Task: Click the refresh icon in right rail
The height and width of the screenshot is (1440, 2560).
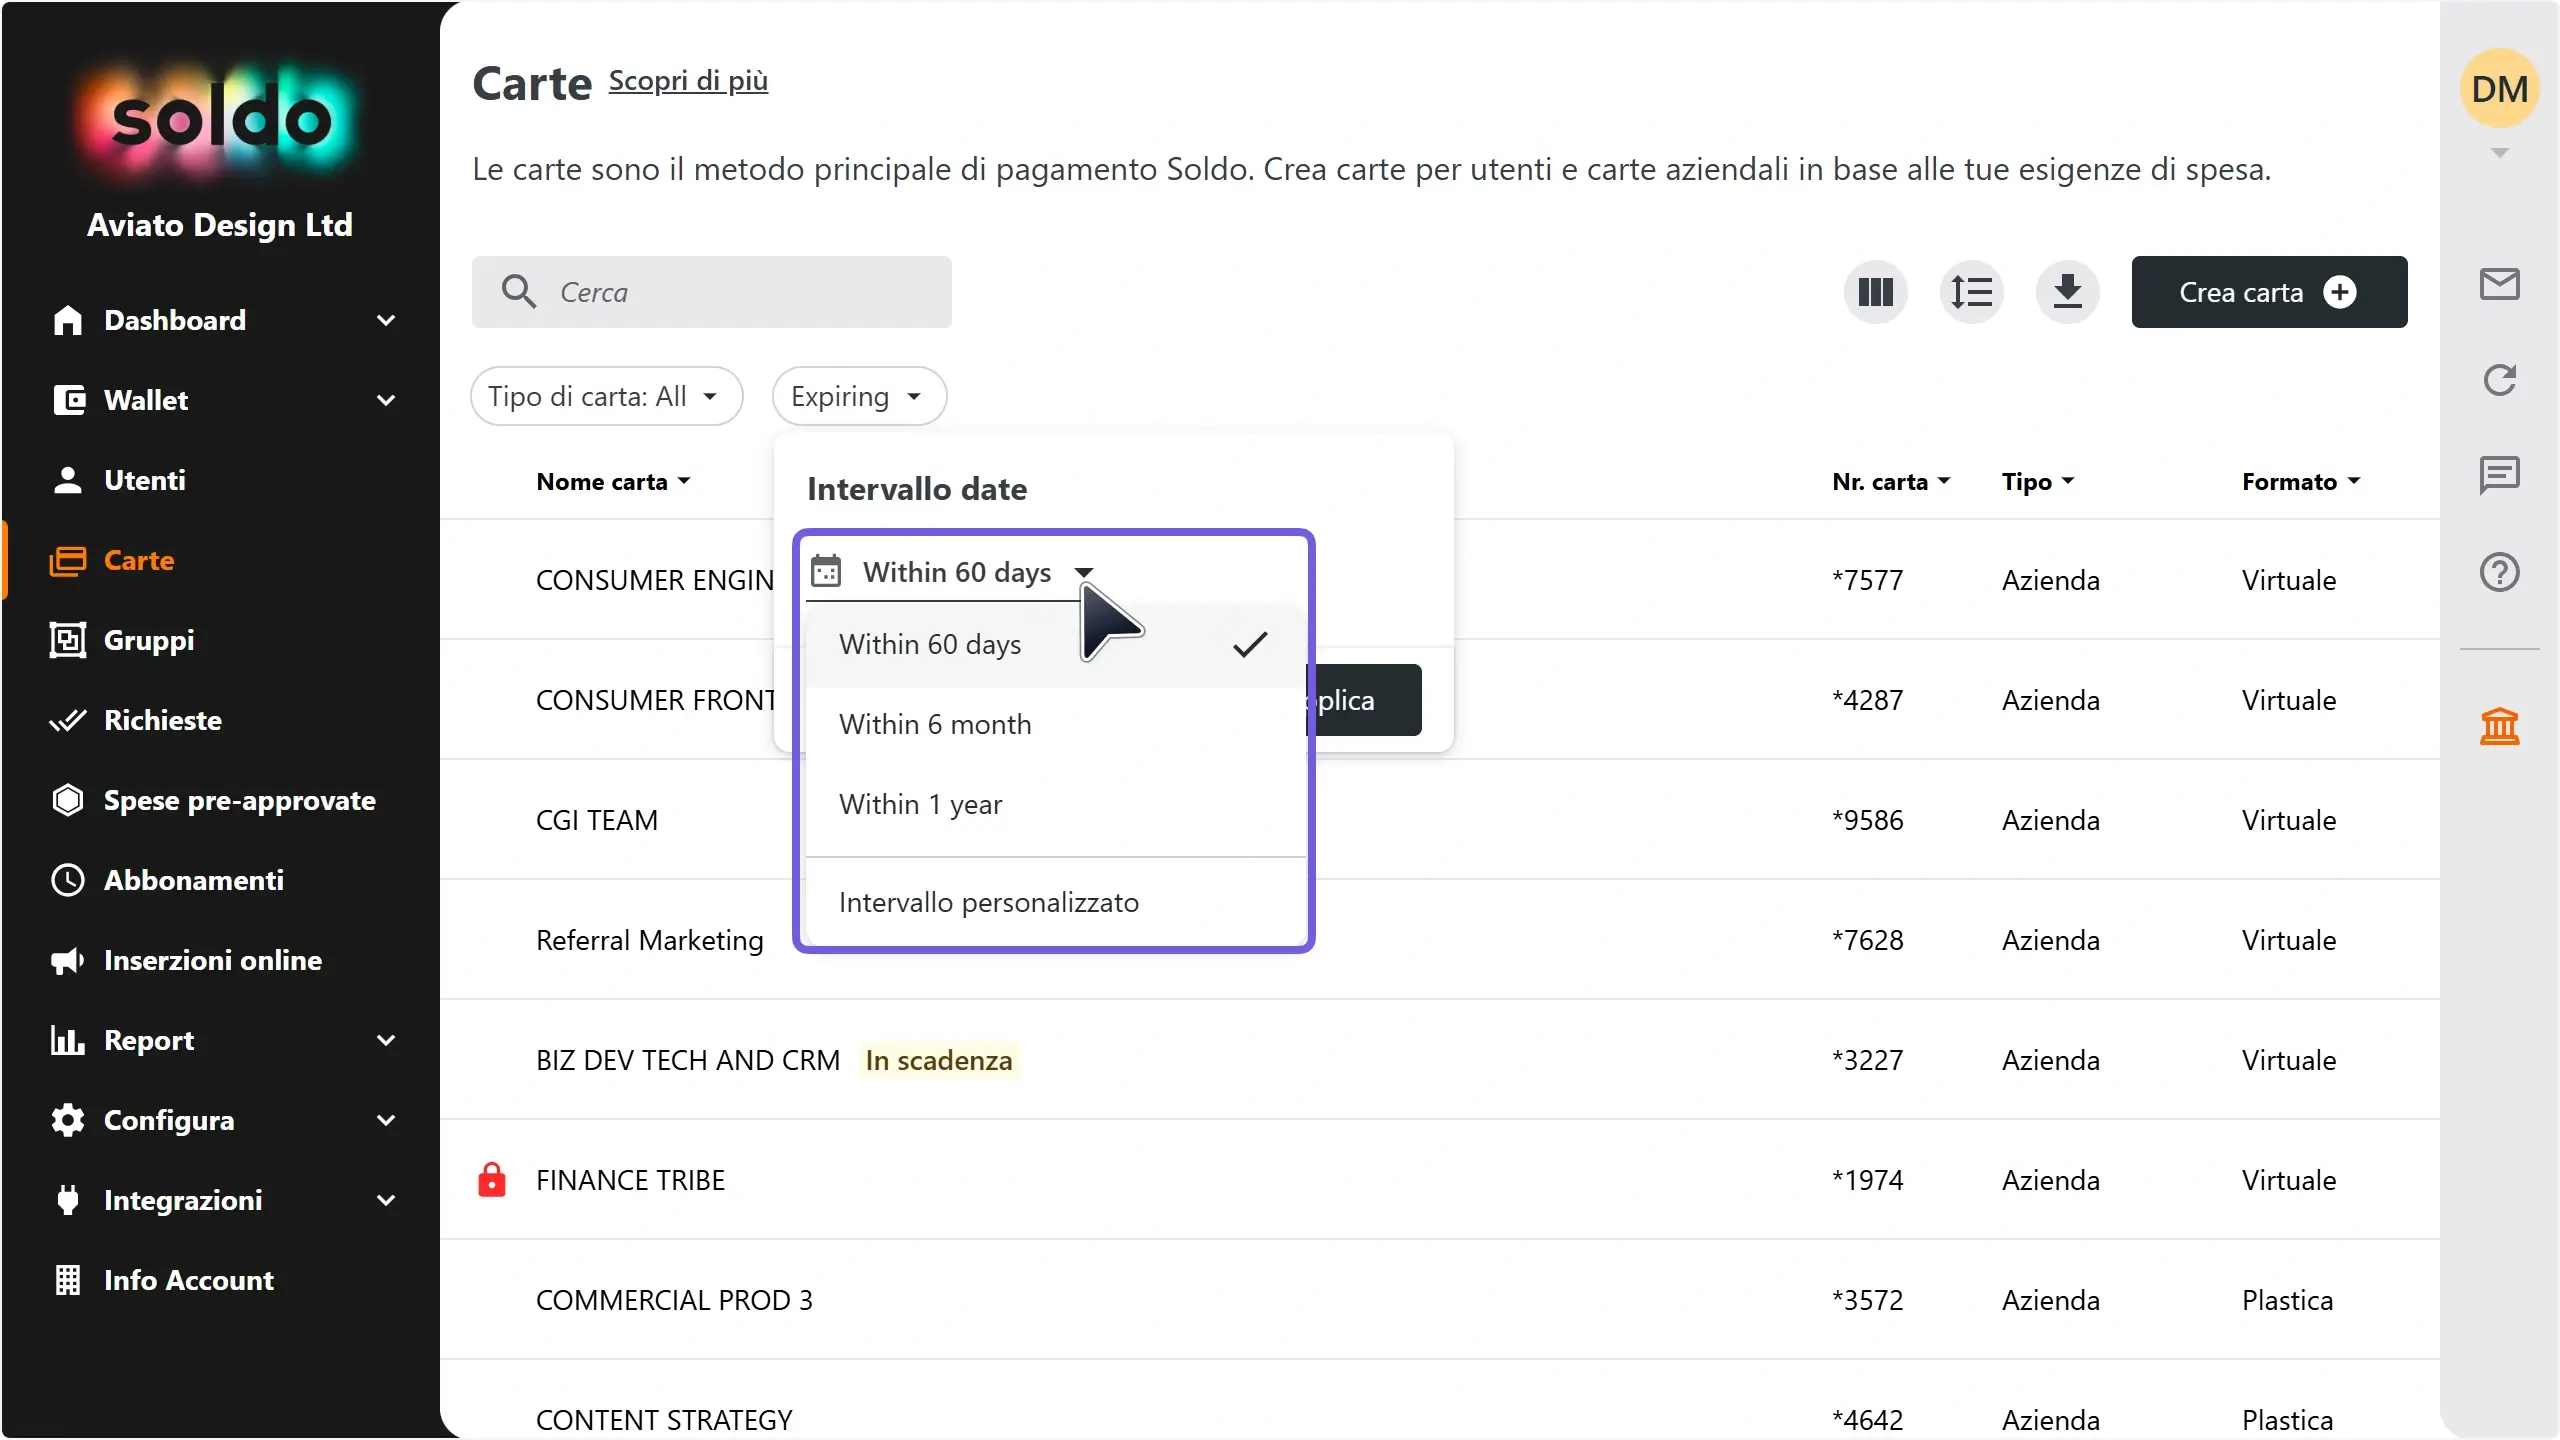Action: coord(2499,380)
